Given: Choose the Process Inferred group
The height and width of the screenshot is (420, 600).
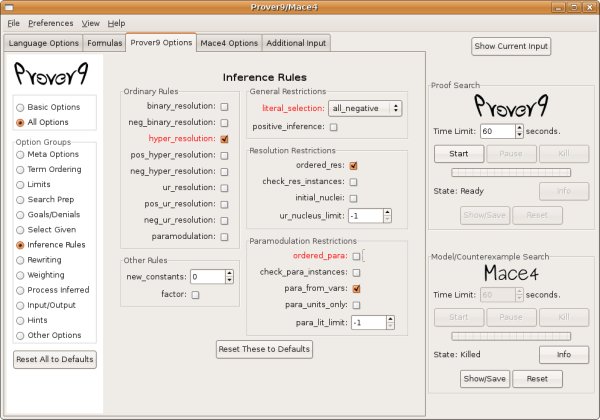Looking at the screenshot, I should 53,290.
